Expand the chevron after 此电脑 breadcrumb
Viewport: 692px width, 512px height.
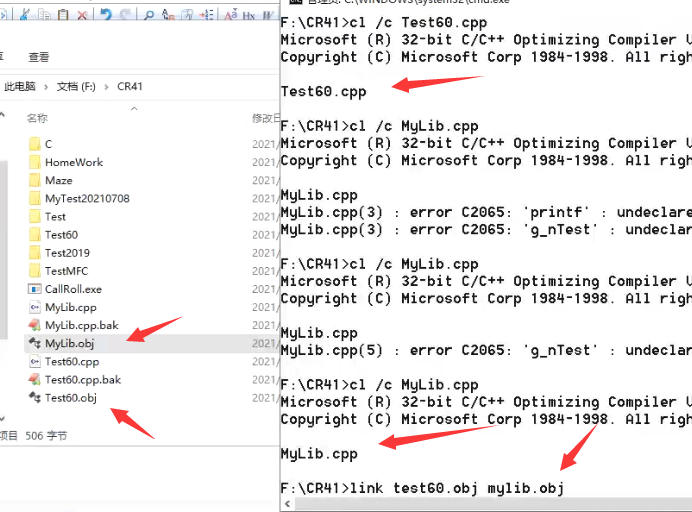tap(46, 87)
